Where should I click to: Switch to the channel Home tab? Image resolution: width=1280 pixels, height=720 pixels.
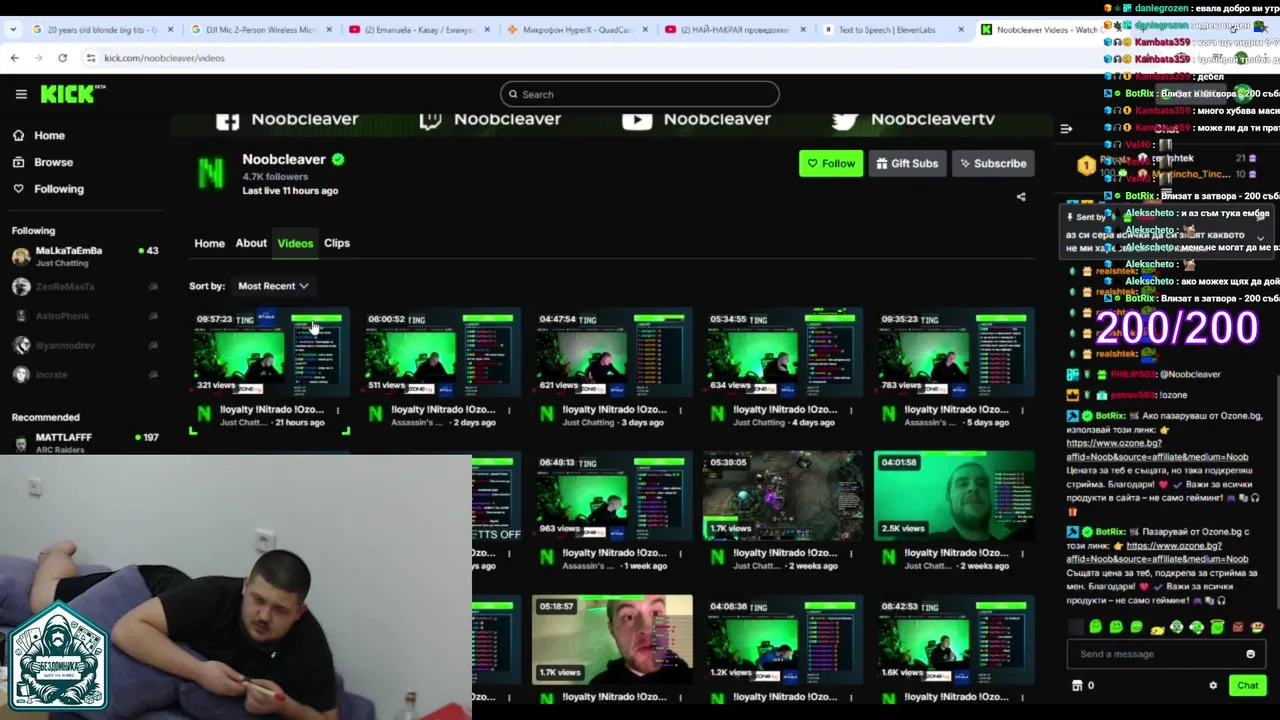click(x=209, y=243)
